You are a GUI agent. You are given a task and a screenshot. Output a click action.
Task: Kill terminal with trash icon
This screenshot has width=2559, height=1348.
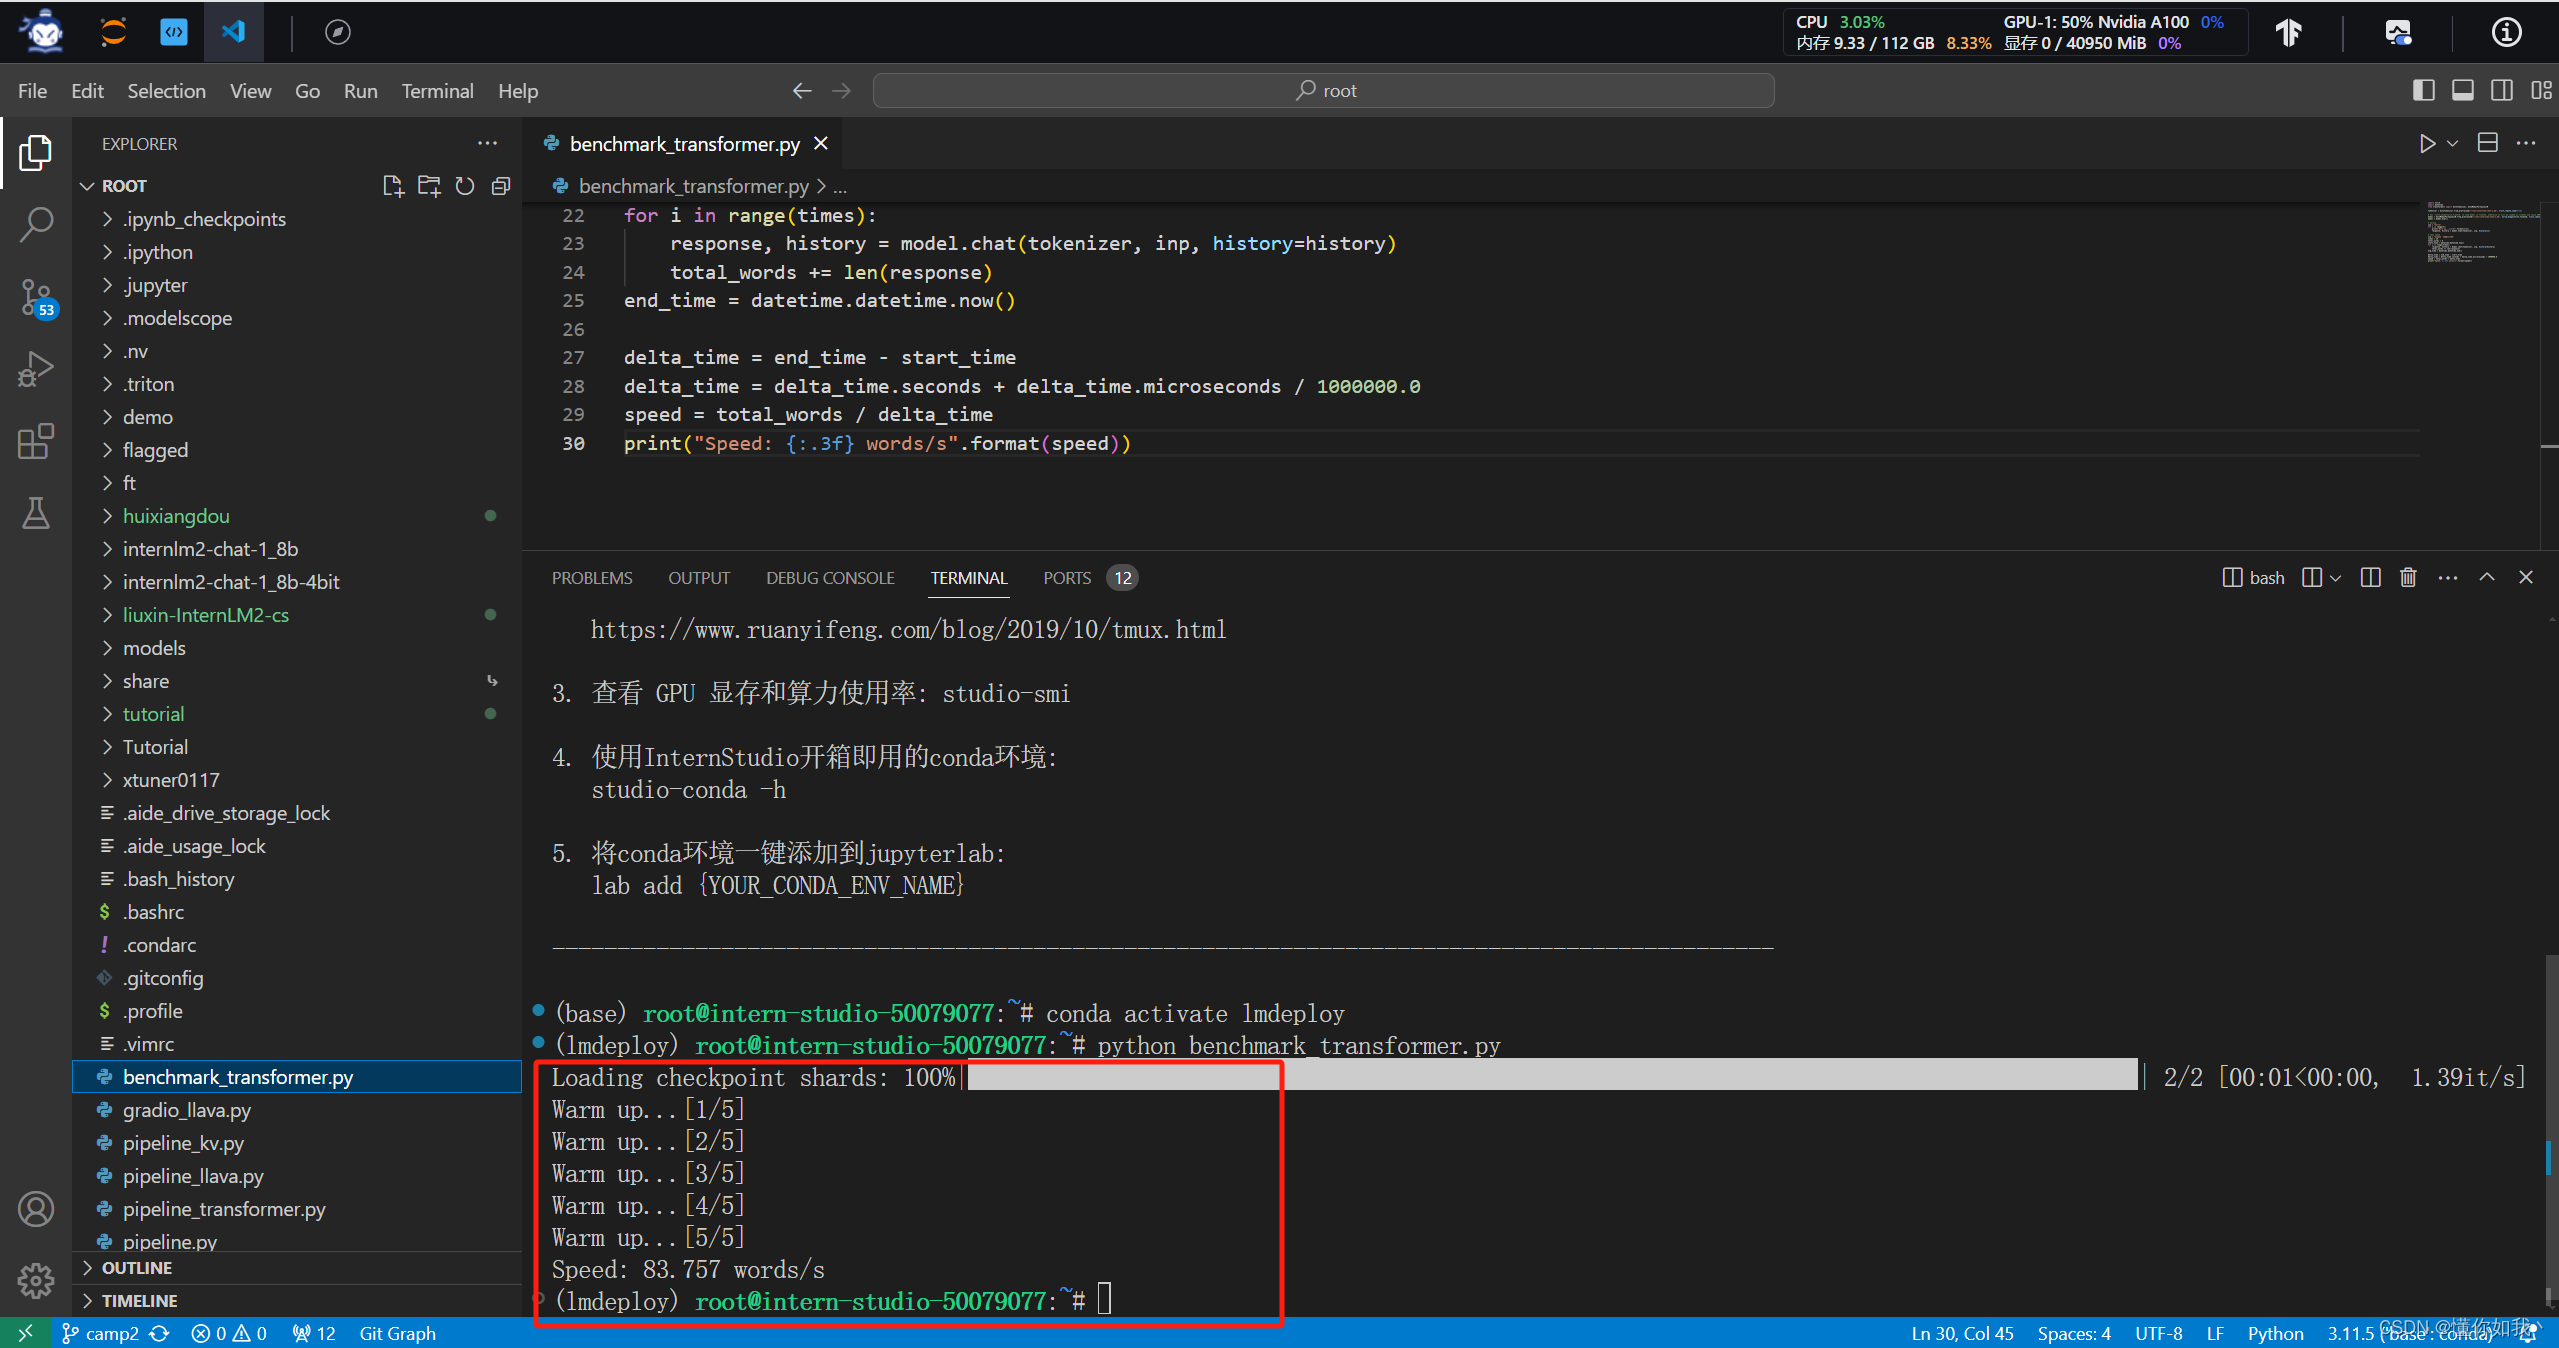2408,577
